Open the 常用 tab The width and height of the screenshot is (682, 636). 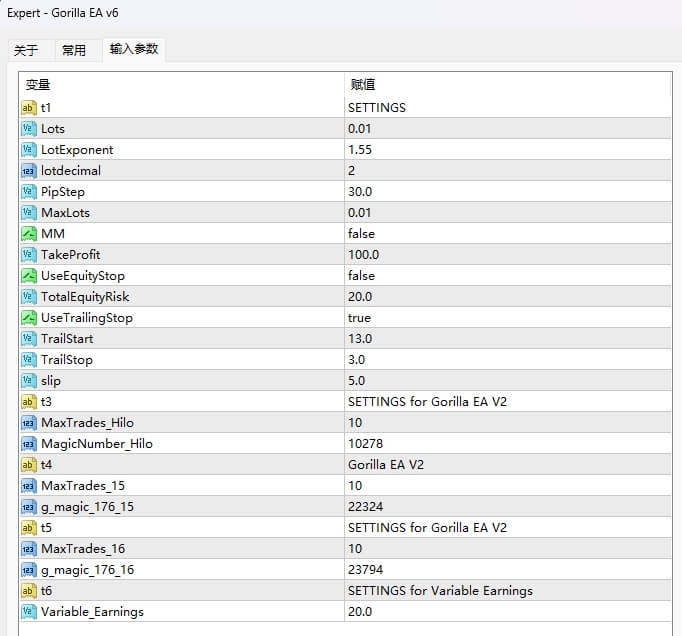(x=74, y=50)
